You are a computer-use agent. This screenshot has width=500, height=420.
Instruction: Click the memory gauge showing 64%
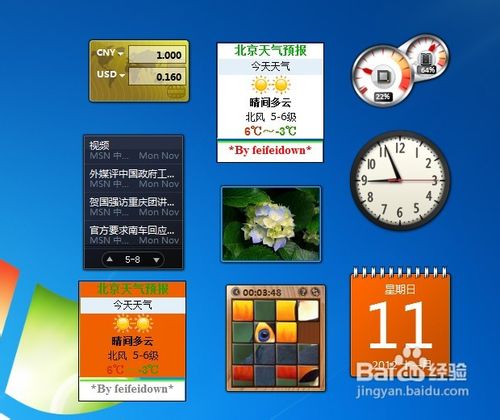click(428, 57)
